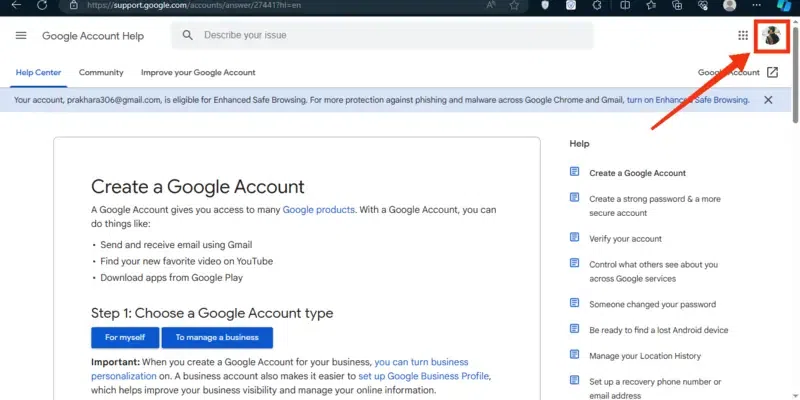
Task: Open the Google products link
Action: click(x=318, y=210)
